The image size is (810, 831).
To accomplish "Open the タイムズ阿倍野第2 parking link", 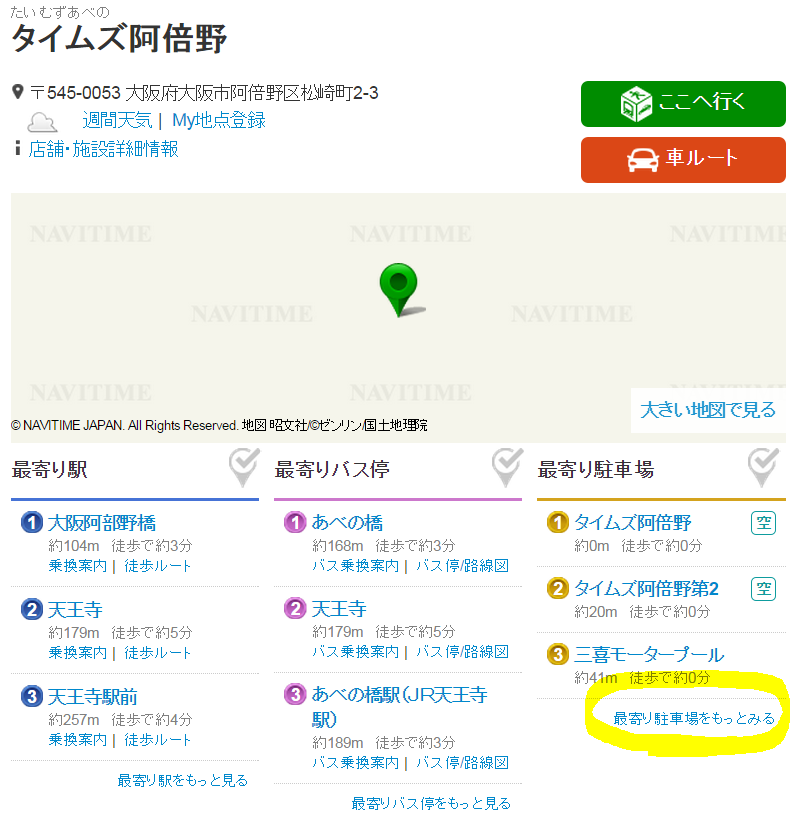I will click(646, 589).
